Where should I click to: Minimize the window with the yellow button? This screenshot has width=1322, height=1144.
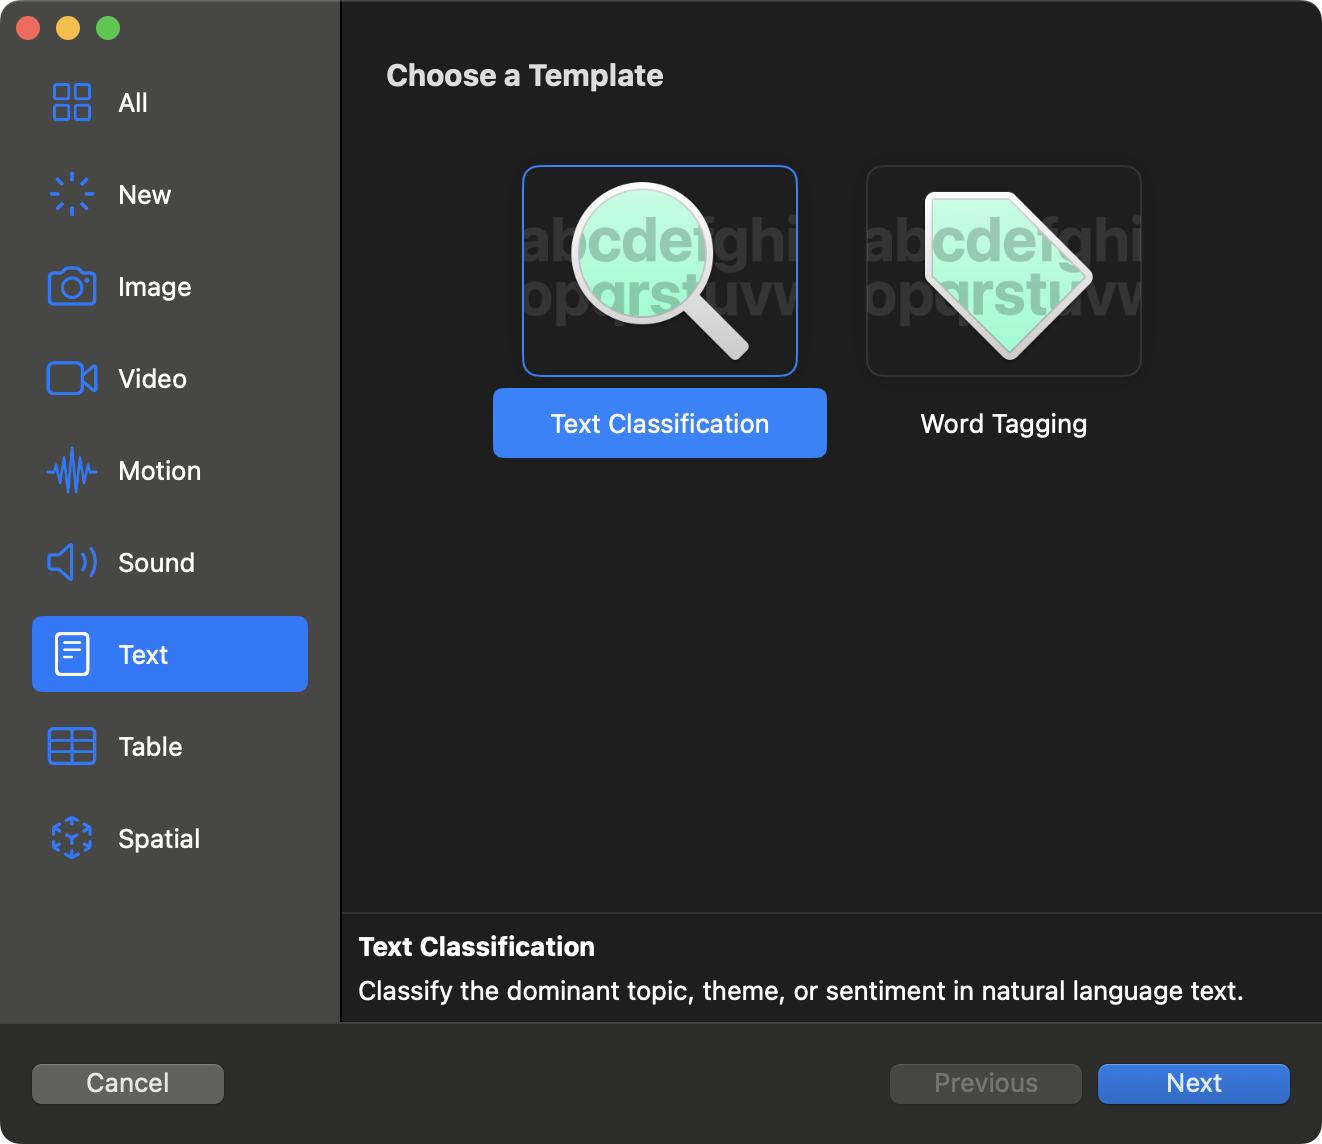tap(68, 28)
